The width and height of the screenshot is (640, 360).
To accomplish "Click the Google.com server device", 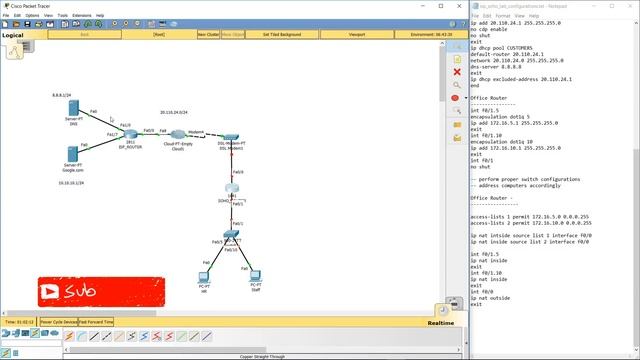I will pos(73,154).
